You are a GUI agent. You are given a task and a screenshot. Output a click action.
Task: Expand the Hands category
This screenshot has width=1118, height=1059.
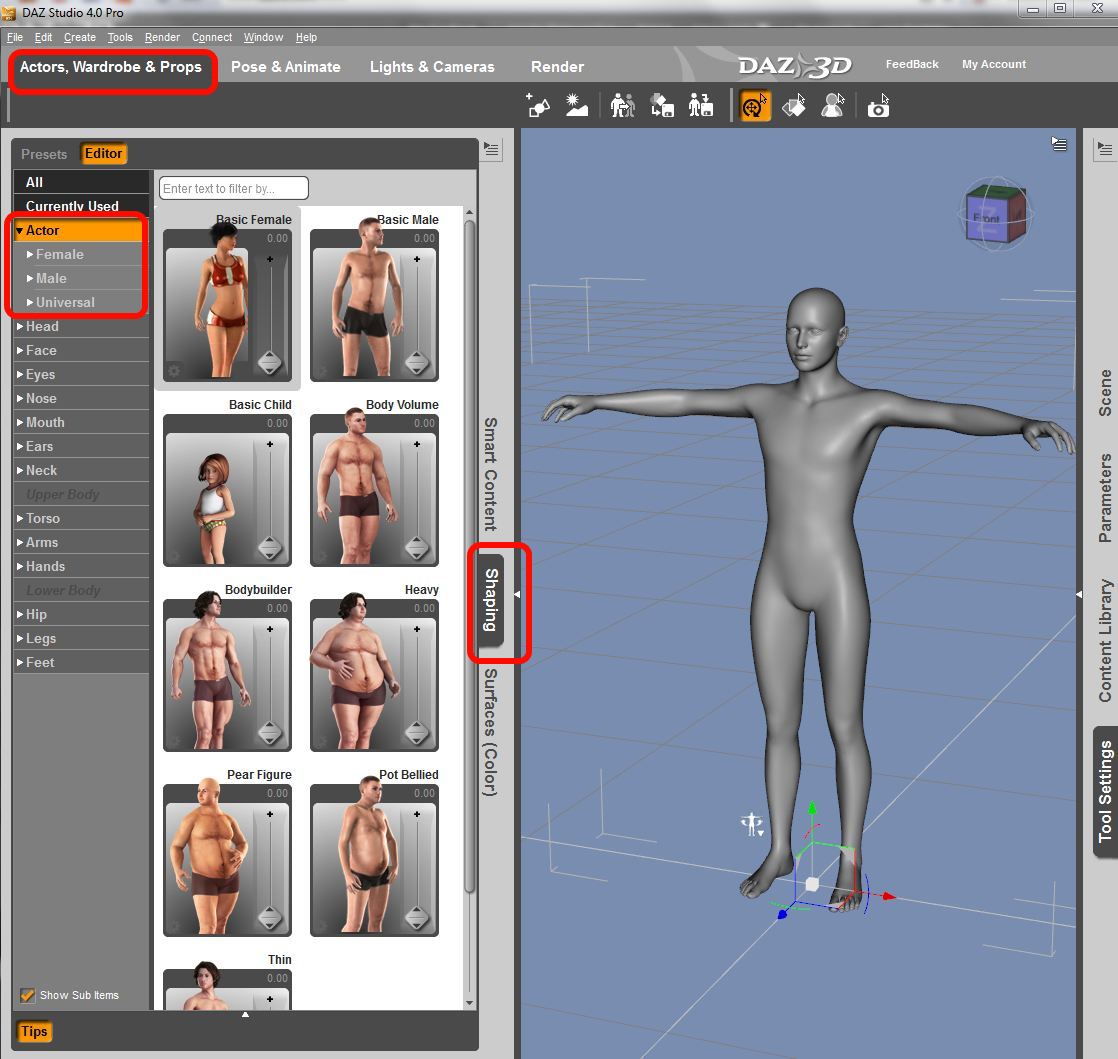click(x=20, y=566)
